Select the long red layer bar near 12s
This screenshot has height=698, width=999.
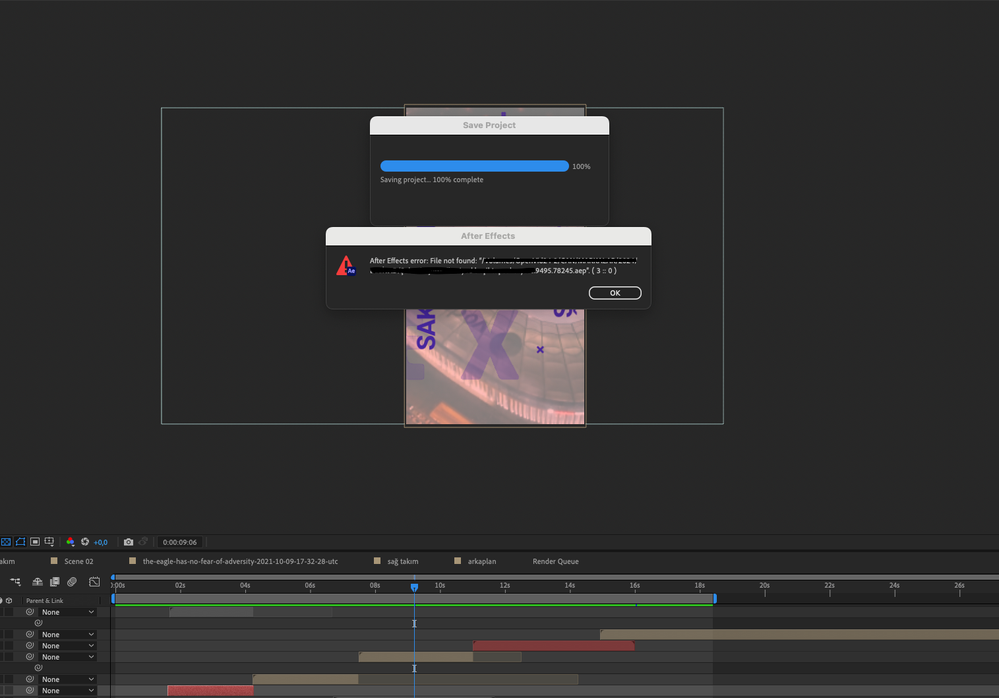pyautogui.click(x=554, y=646)
